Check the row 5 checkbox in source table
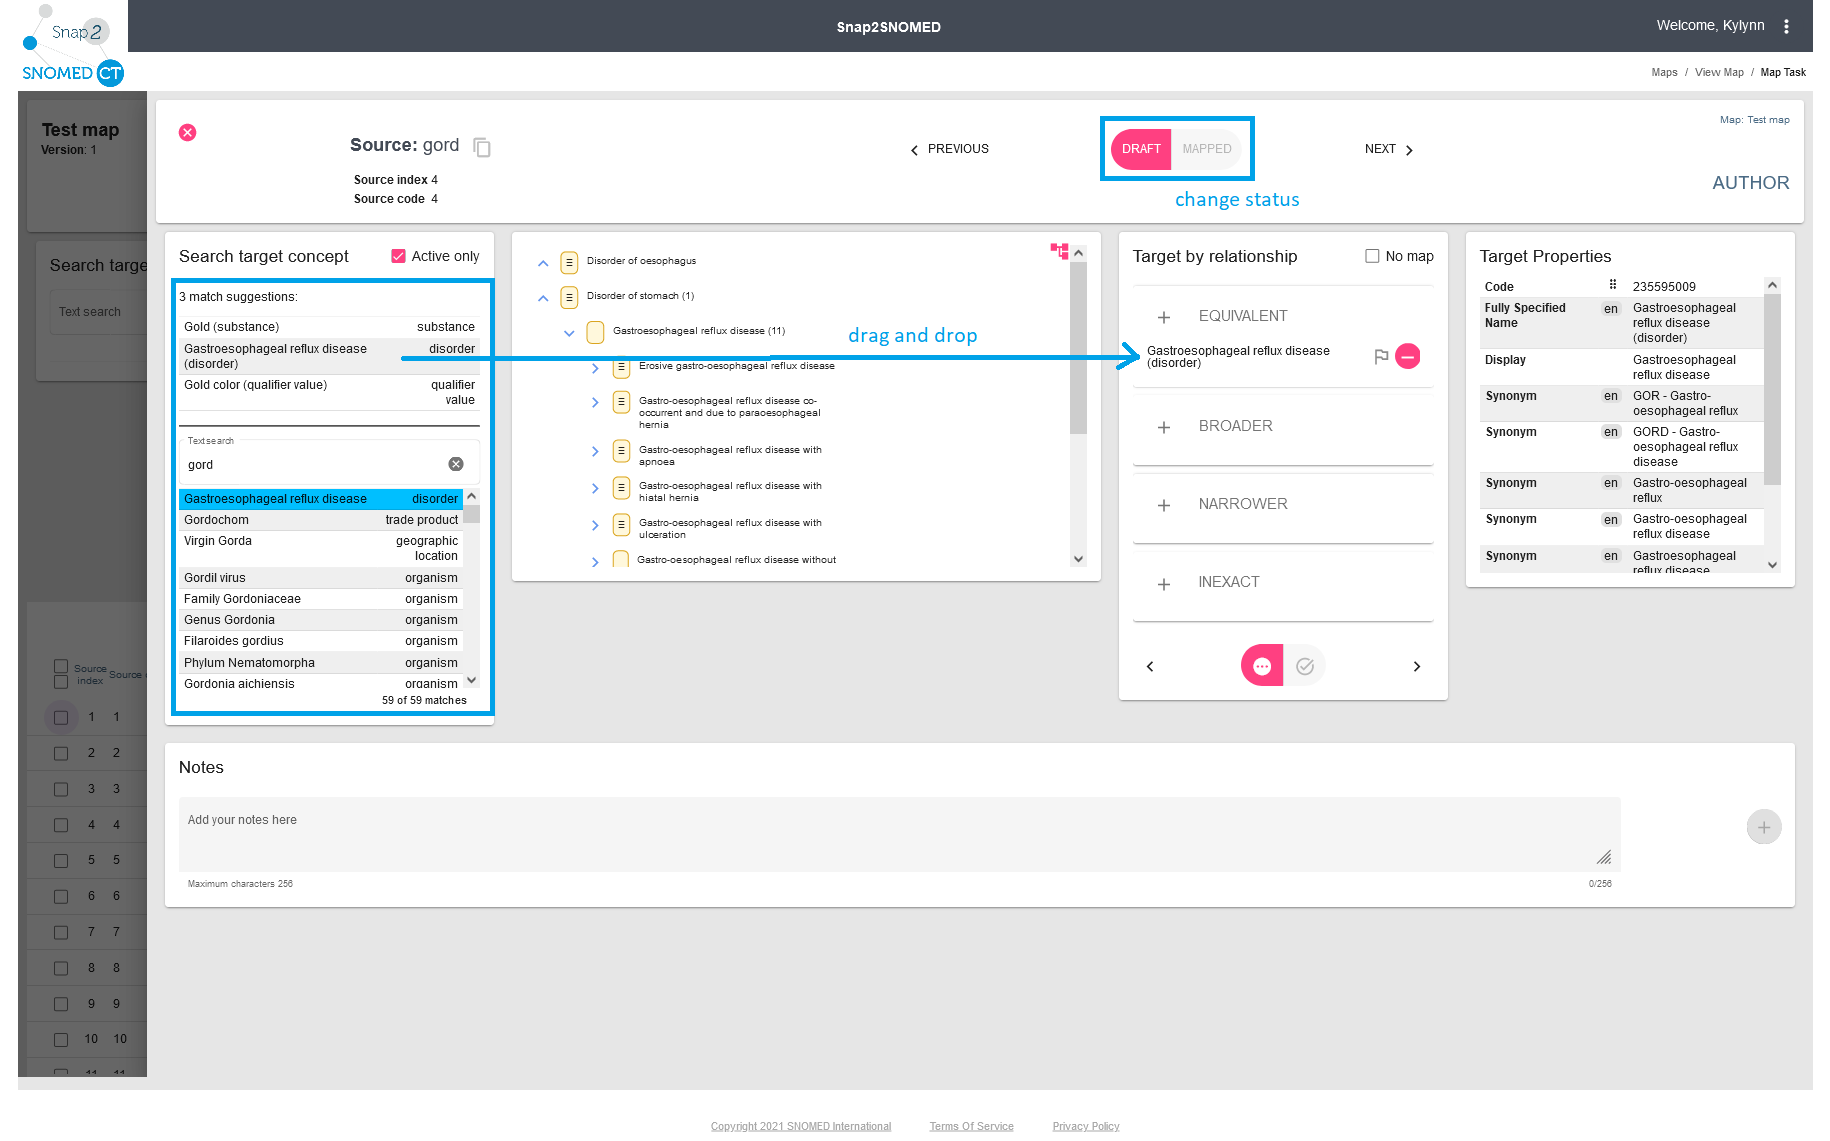Image resolution: width=1830 pixels, height=1141 pixels. coord(61,860)
